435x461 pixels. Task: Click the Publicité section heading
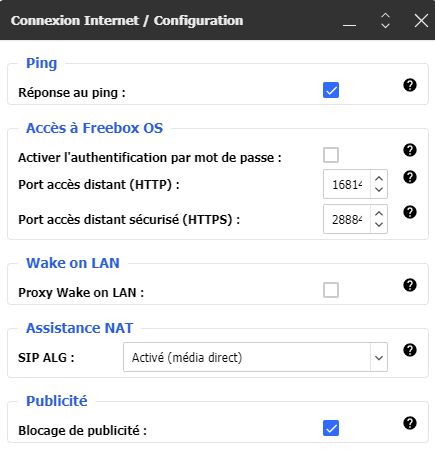(x=57, y=401)
